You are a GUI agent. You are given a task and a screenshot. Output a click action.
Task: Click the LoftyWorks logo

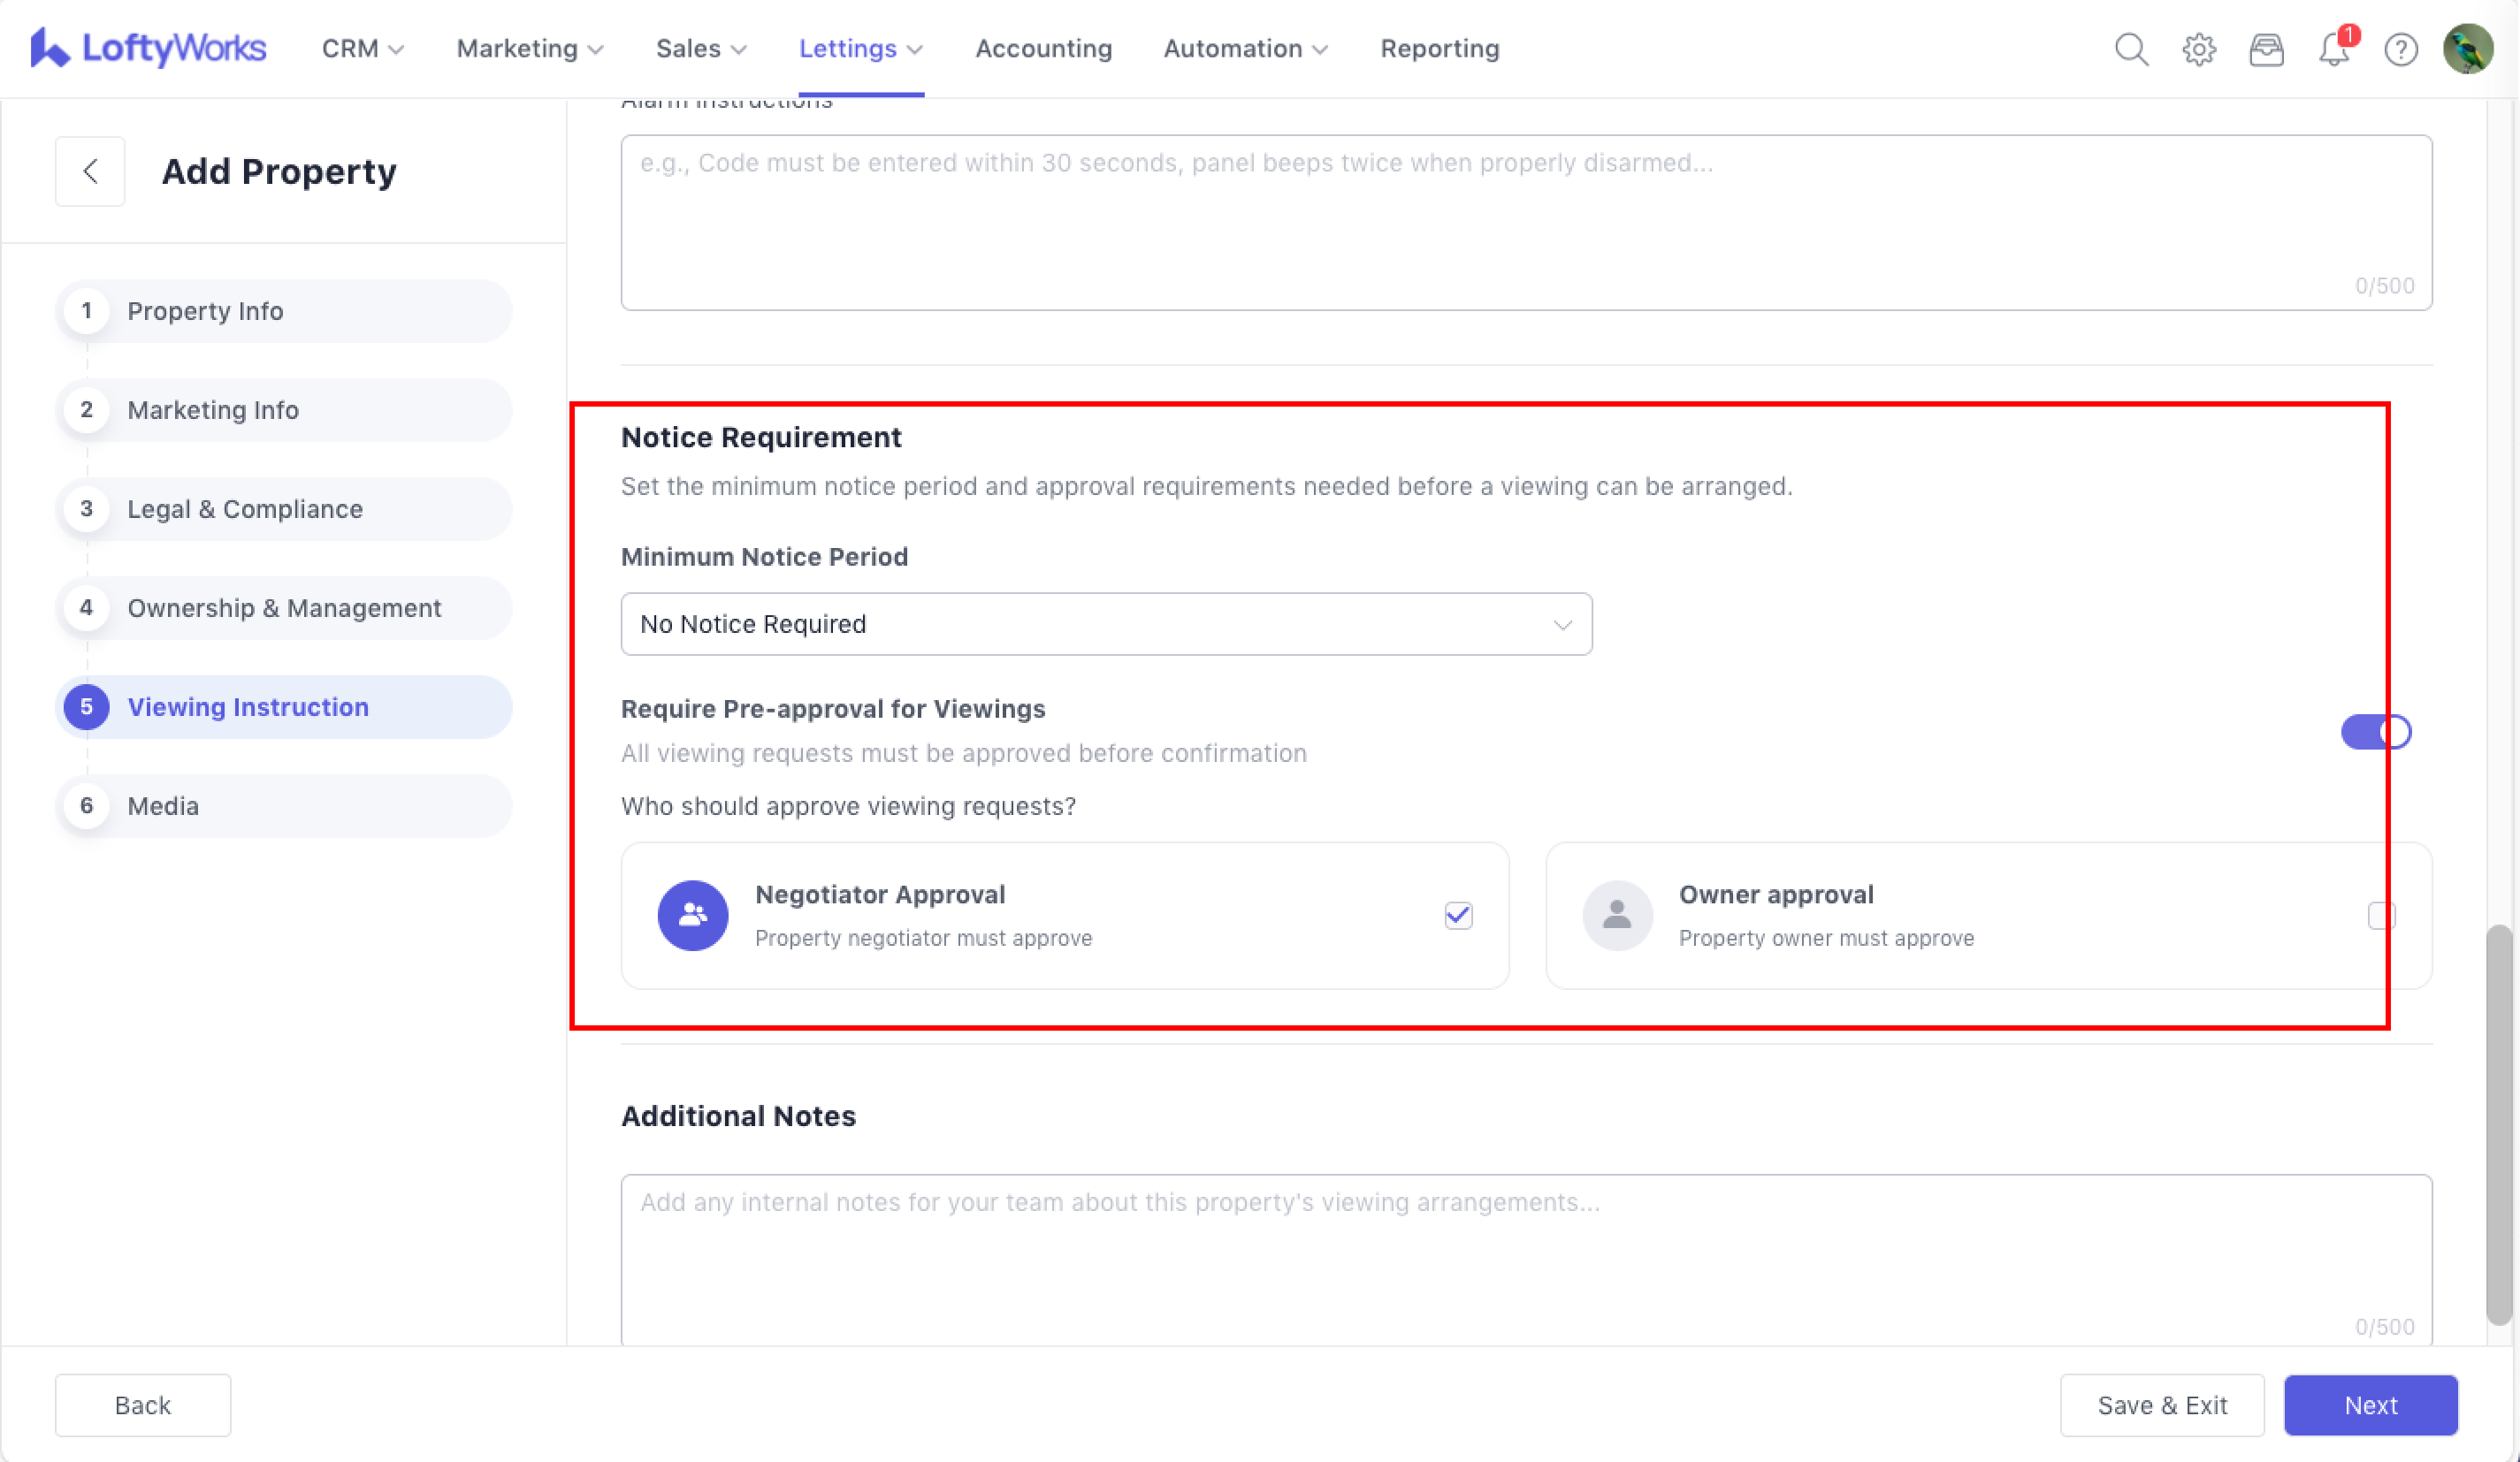point(148,48)
